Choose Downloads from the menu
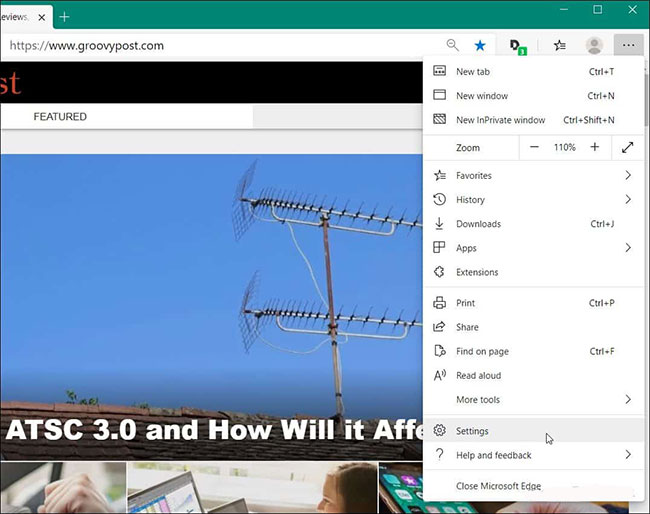 [x=533, y=224]
